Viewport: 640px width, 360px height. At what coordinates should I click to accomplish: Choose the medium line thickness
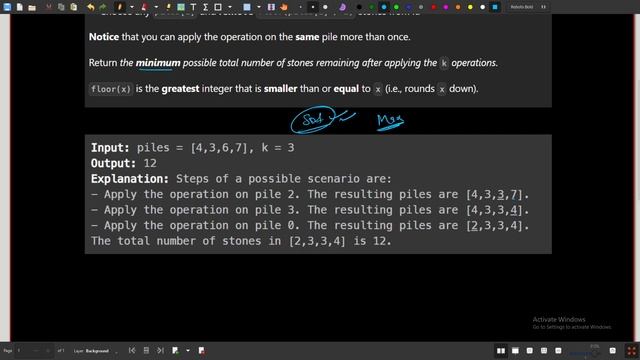tap(313, 7)
